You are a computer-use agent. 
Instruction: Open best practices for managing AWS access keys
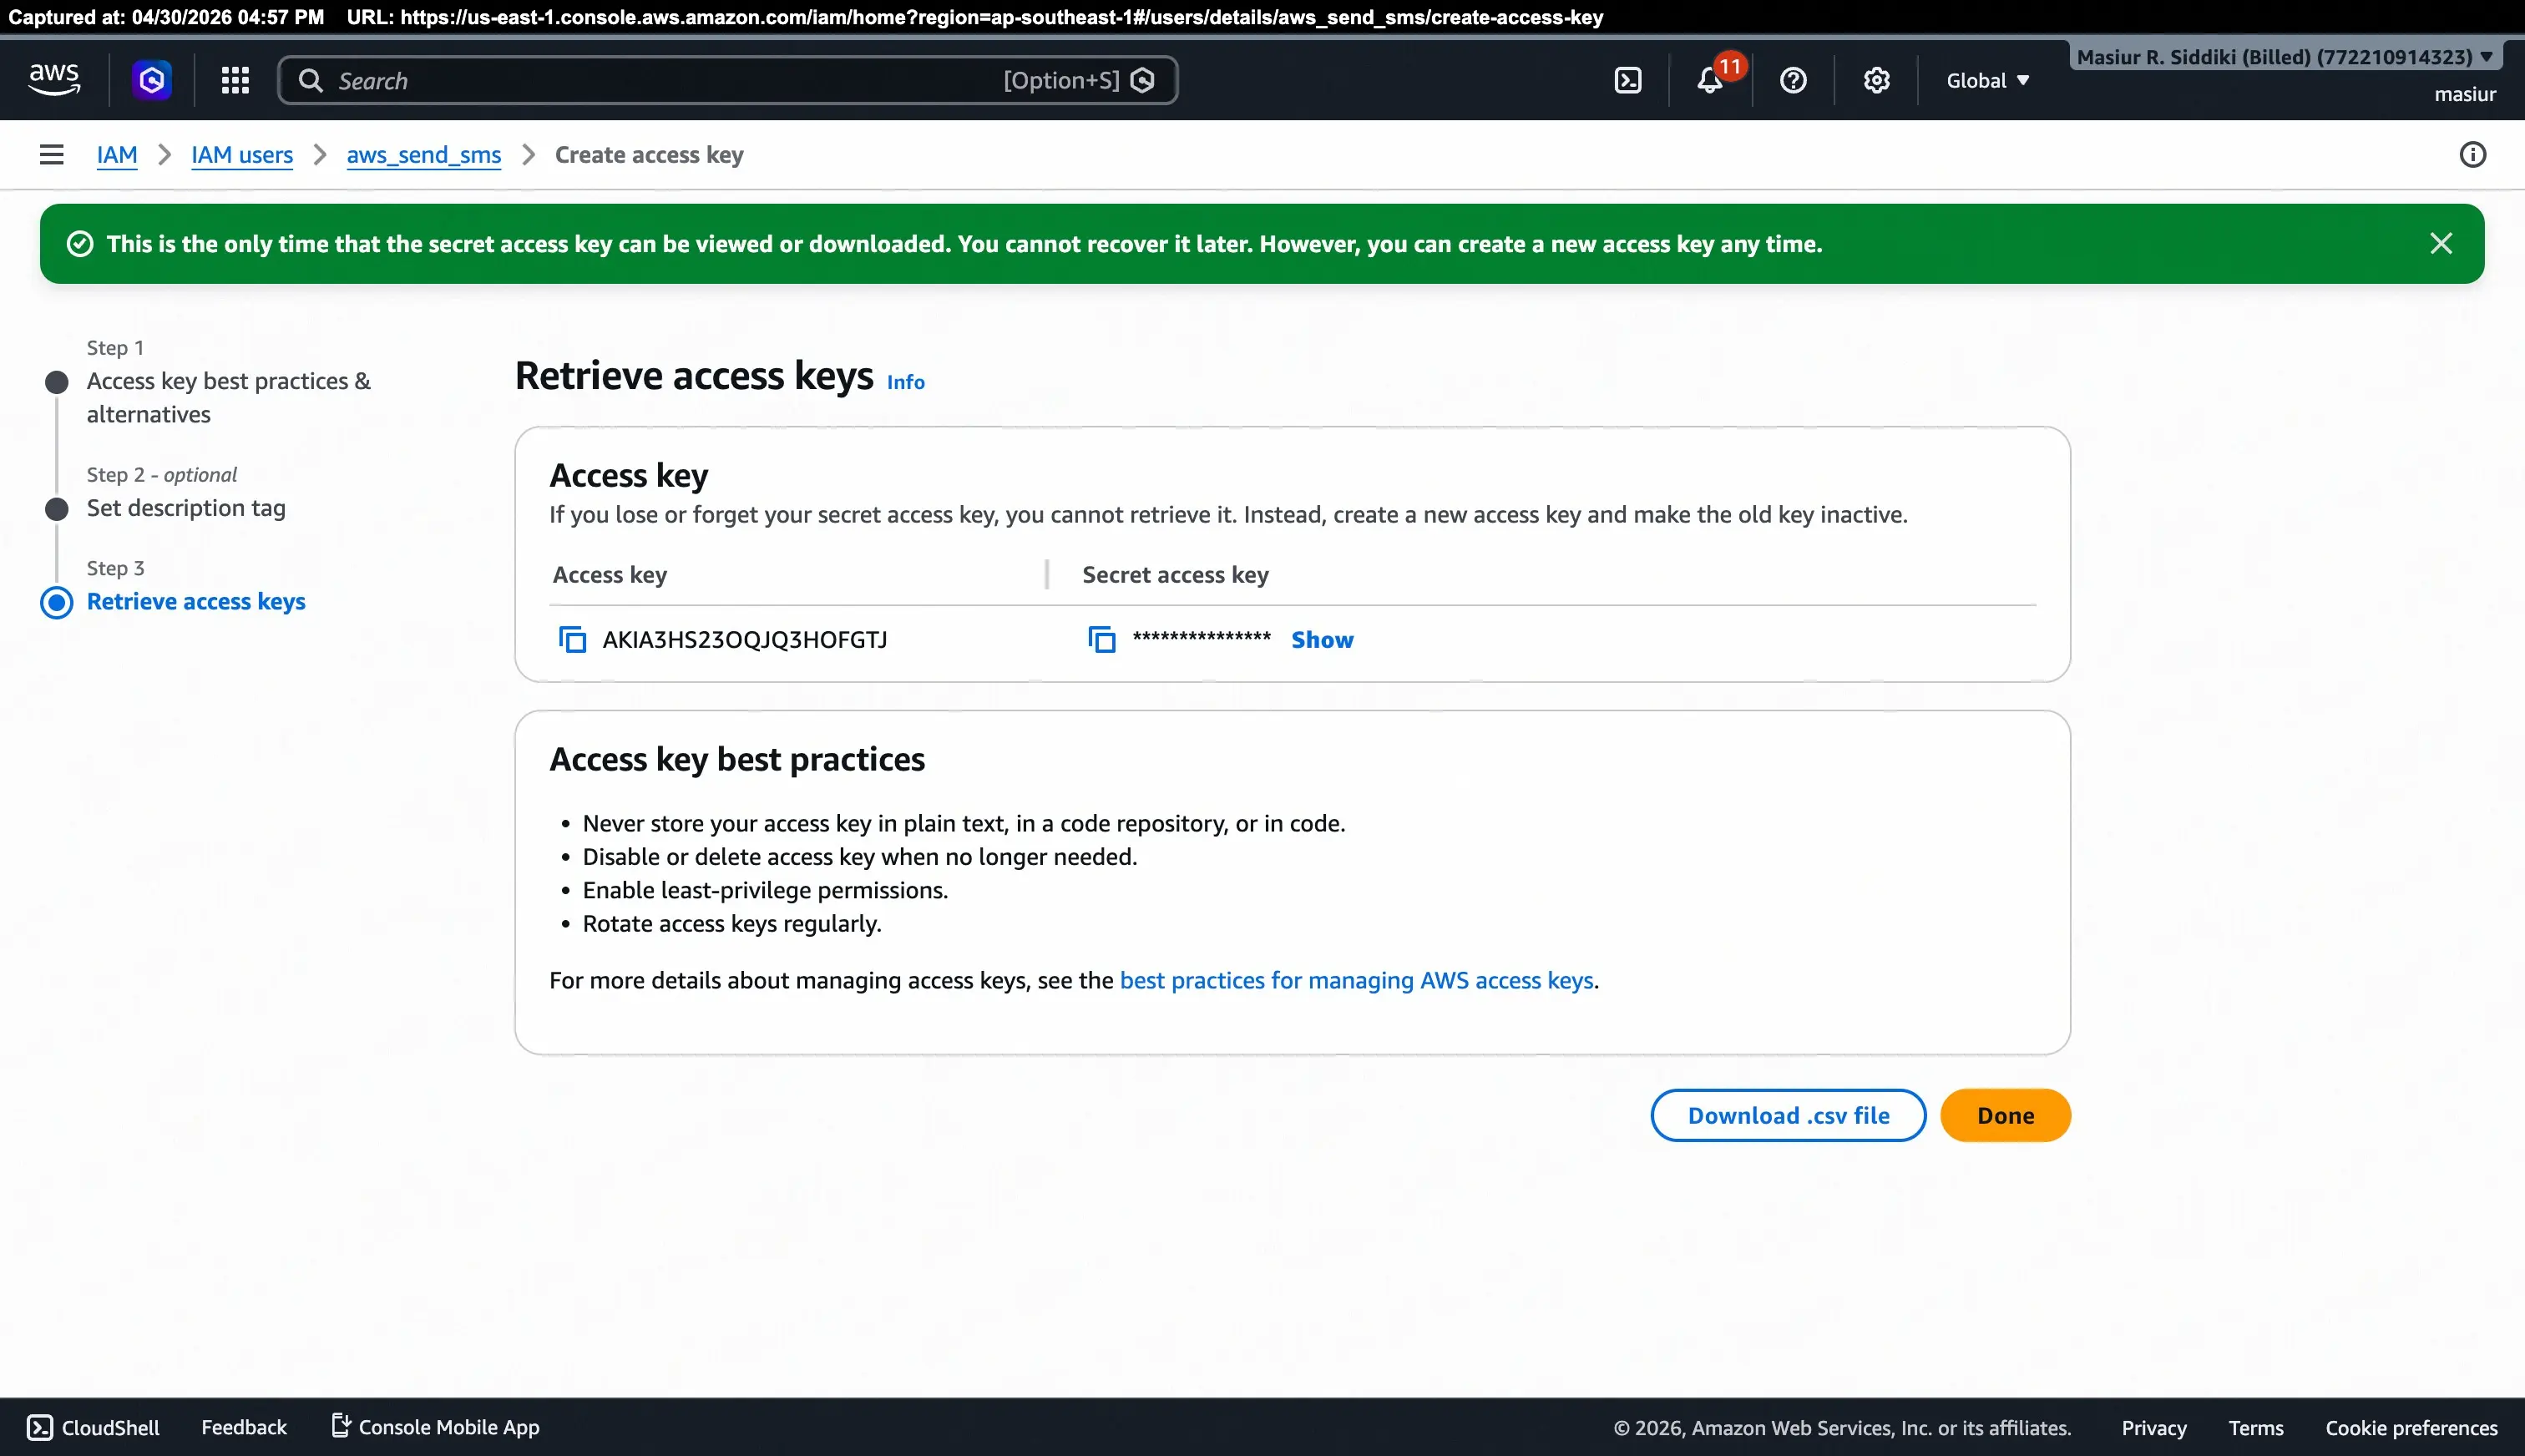1356,980
